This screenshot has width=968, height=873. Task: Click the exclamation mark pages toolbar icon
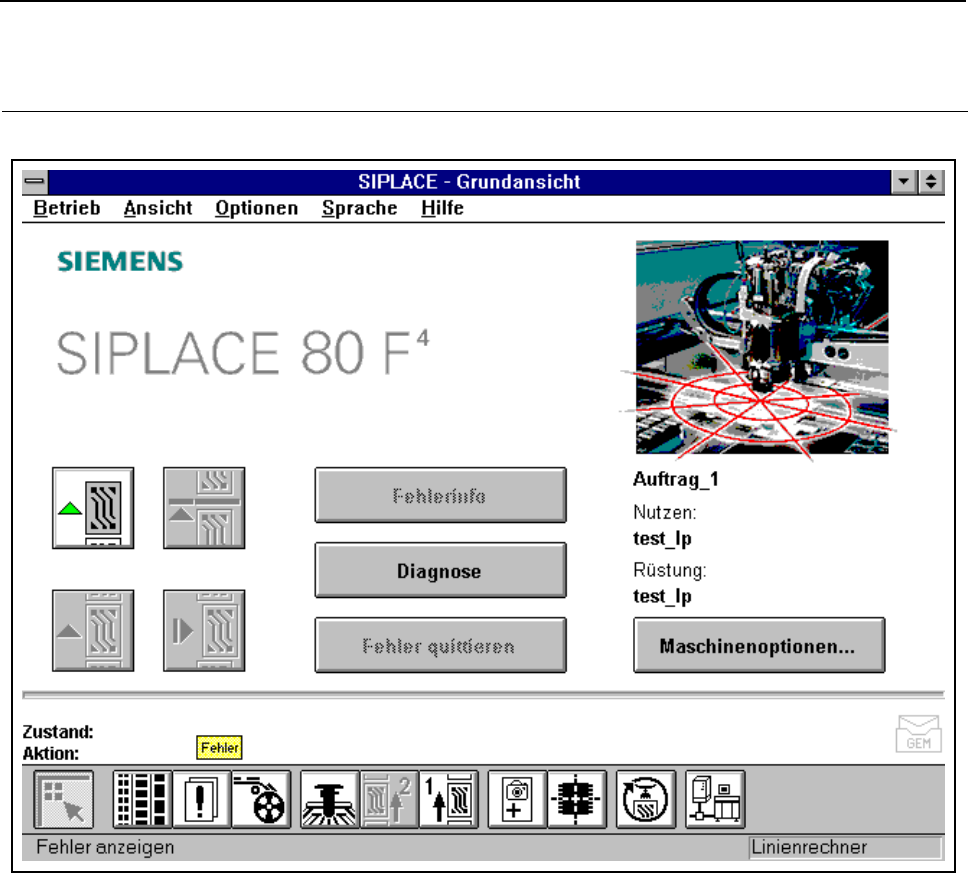point(201,800)
